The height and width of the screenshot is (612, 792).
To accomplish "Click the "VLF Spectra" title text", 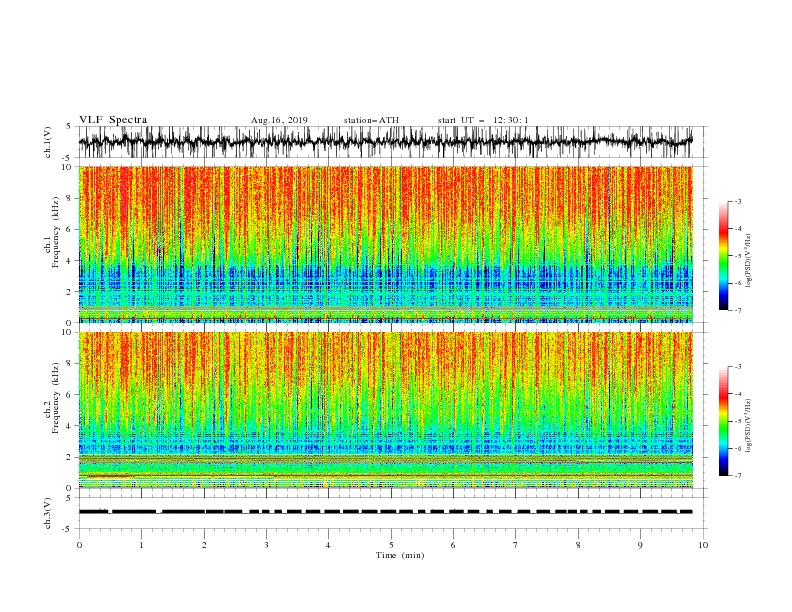I will pyautogui.click(x=113, y=120).
